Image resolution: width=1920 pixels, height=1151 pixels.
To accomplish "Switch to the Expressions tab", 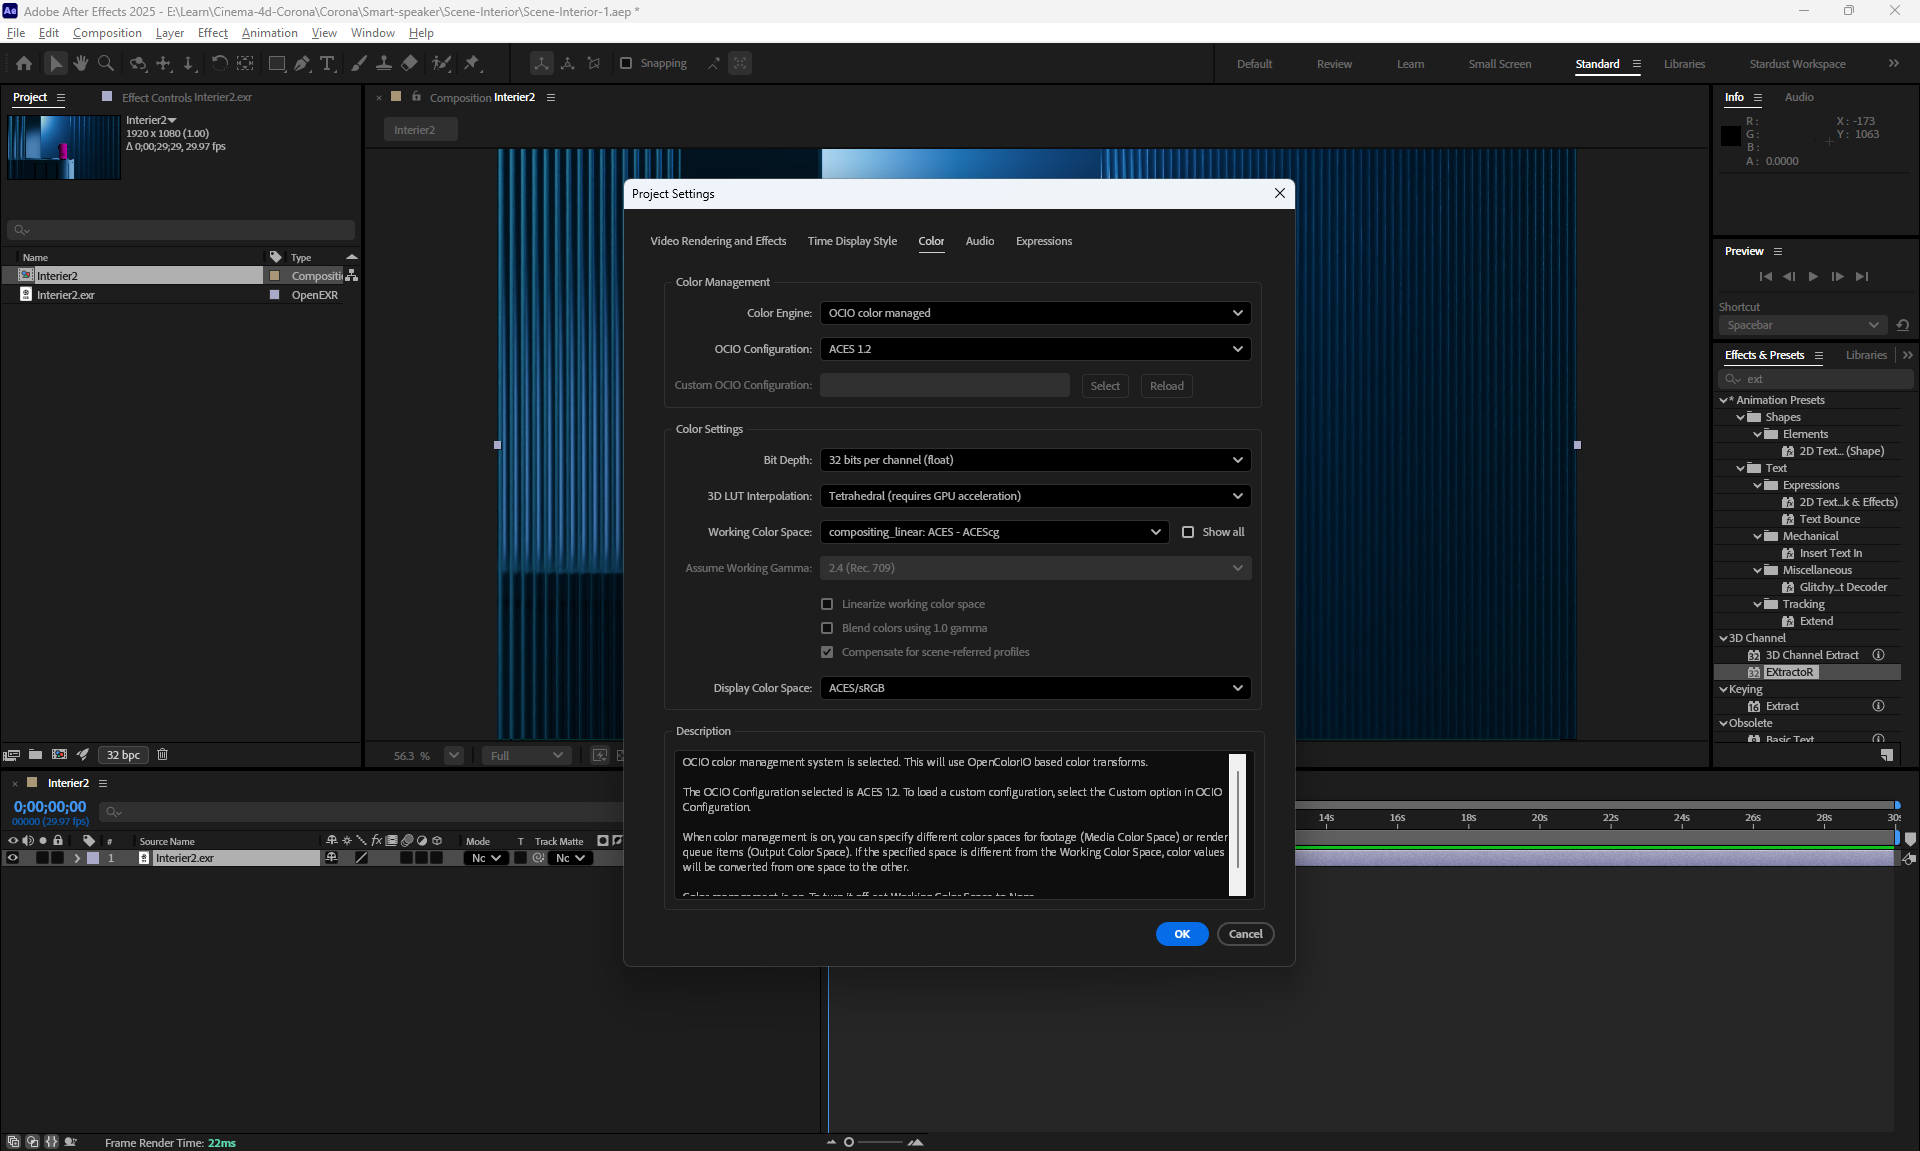I will click(x=1043, y=241).
